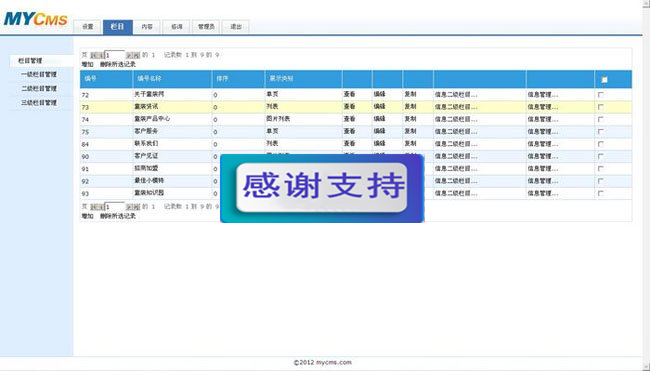
Task: Check the box for row 92
Action: [x=600, y=181]
